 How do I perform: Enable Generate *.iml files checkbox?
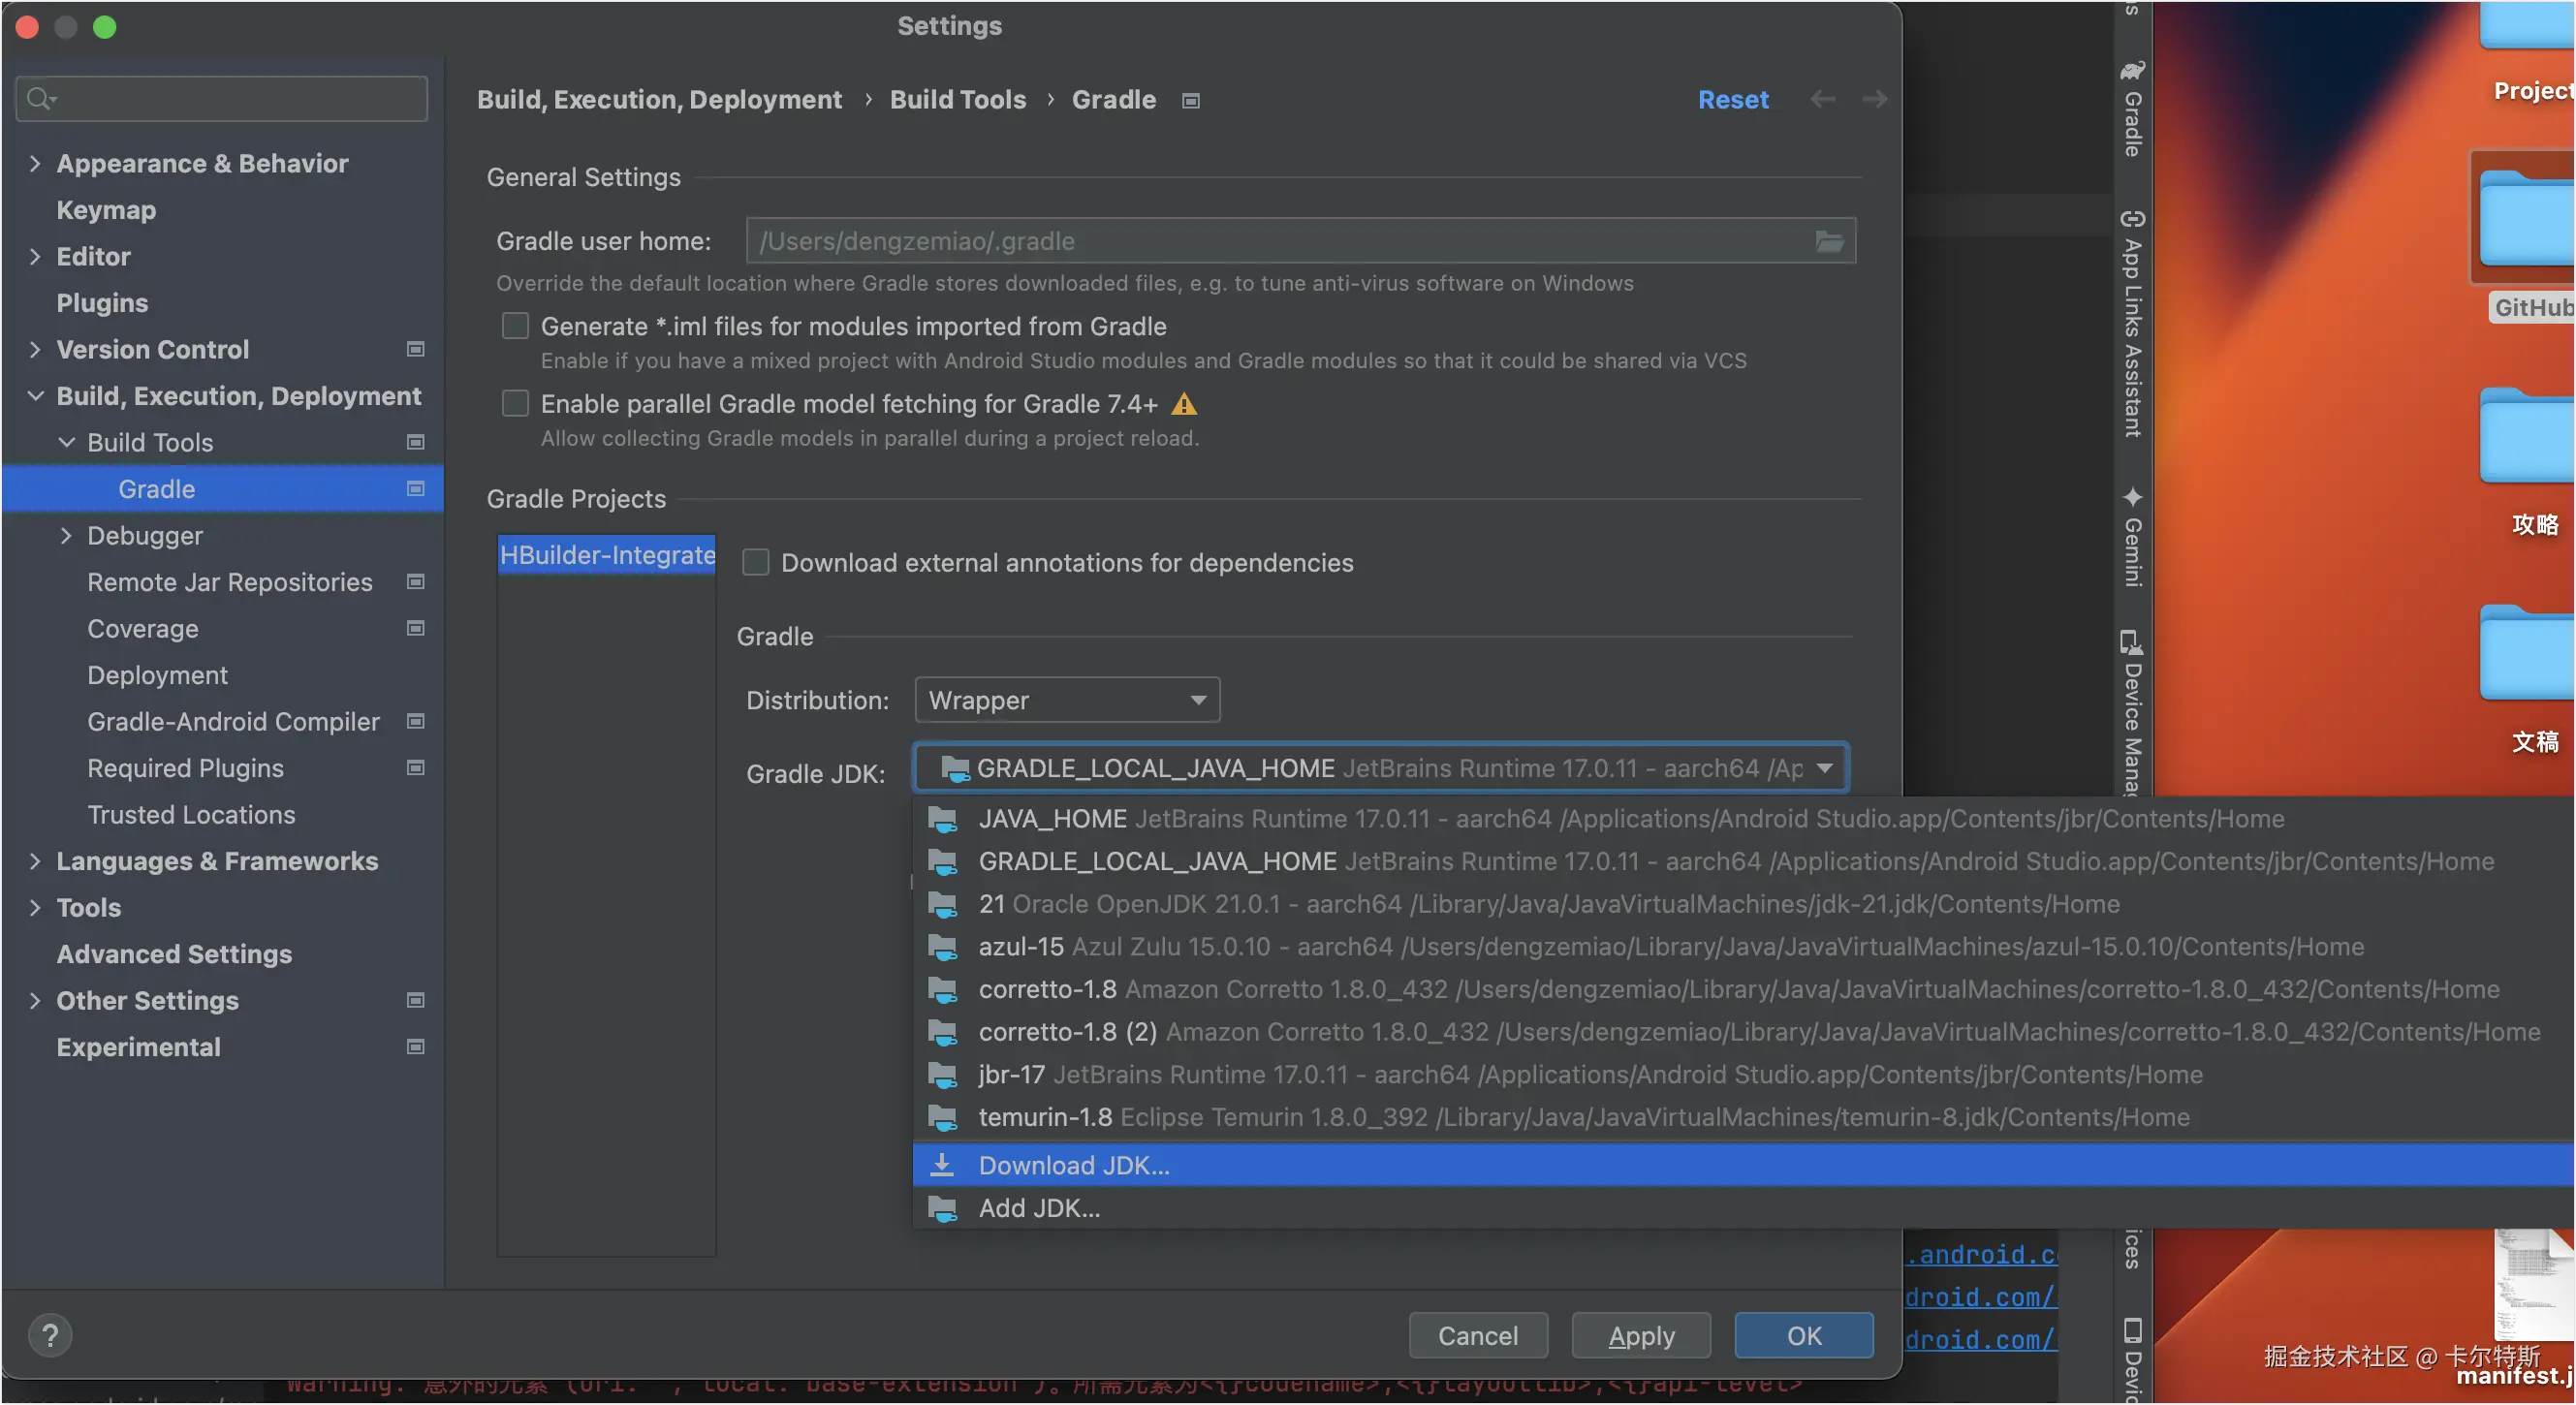click(x=515, y=326)
